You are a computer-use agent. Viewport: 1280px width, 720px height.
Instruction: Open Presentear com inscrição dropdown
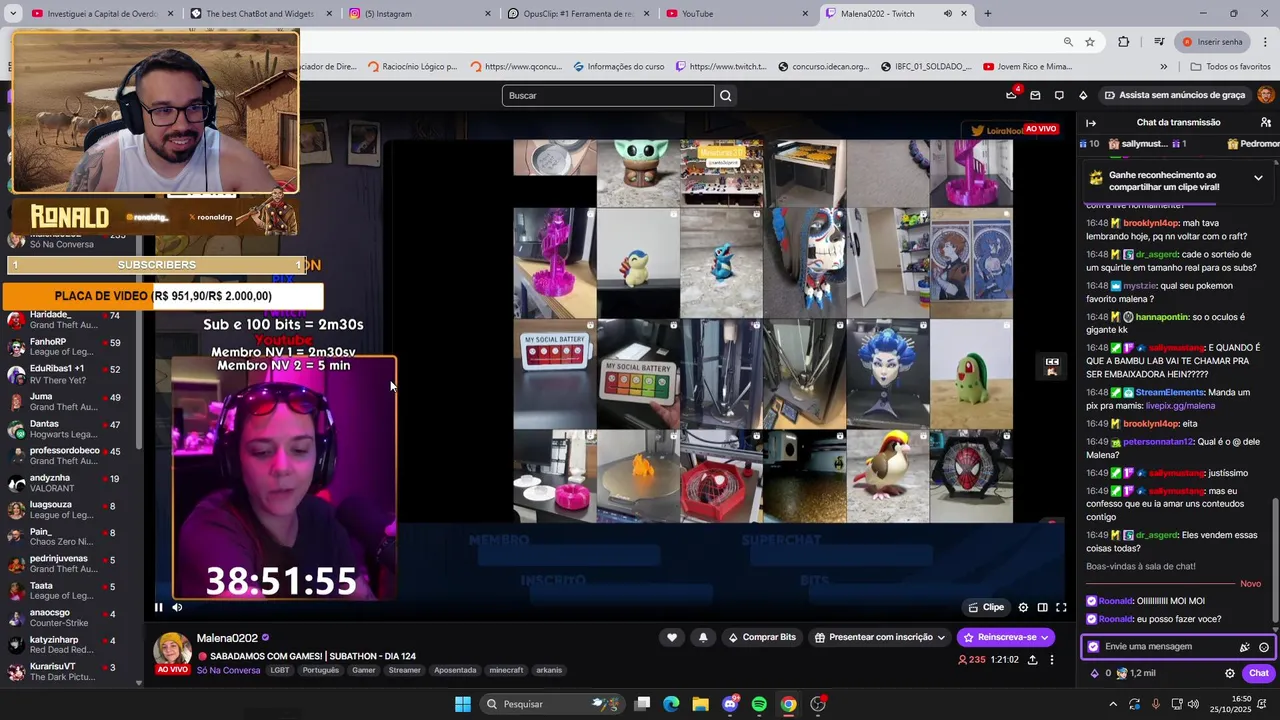879,637
